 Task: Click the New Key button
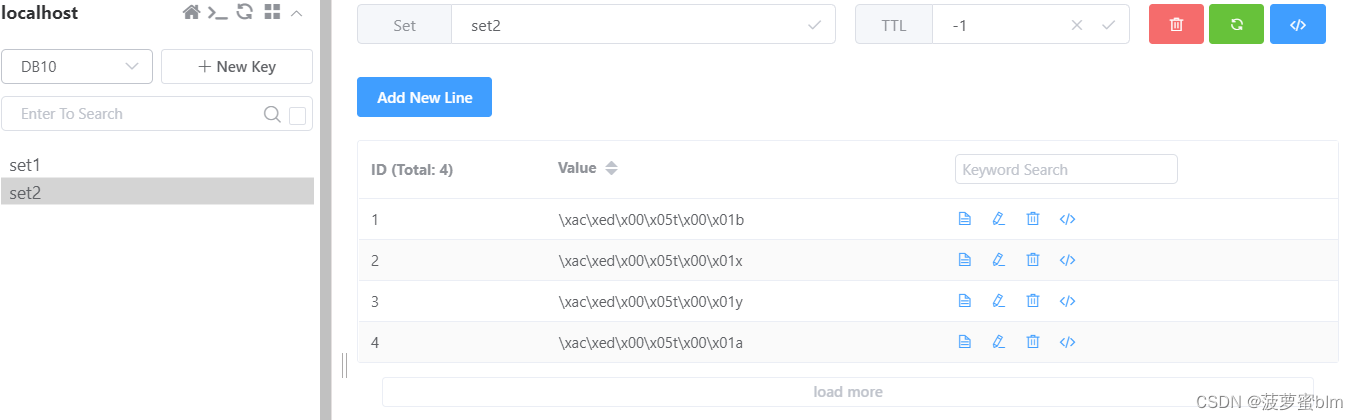(x=237, y=67)
